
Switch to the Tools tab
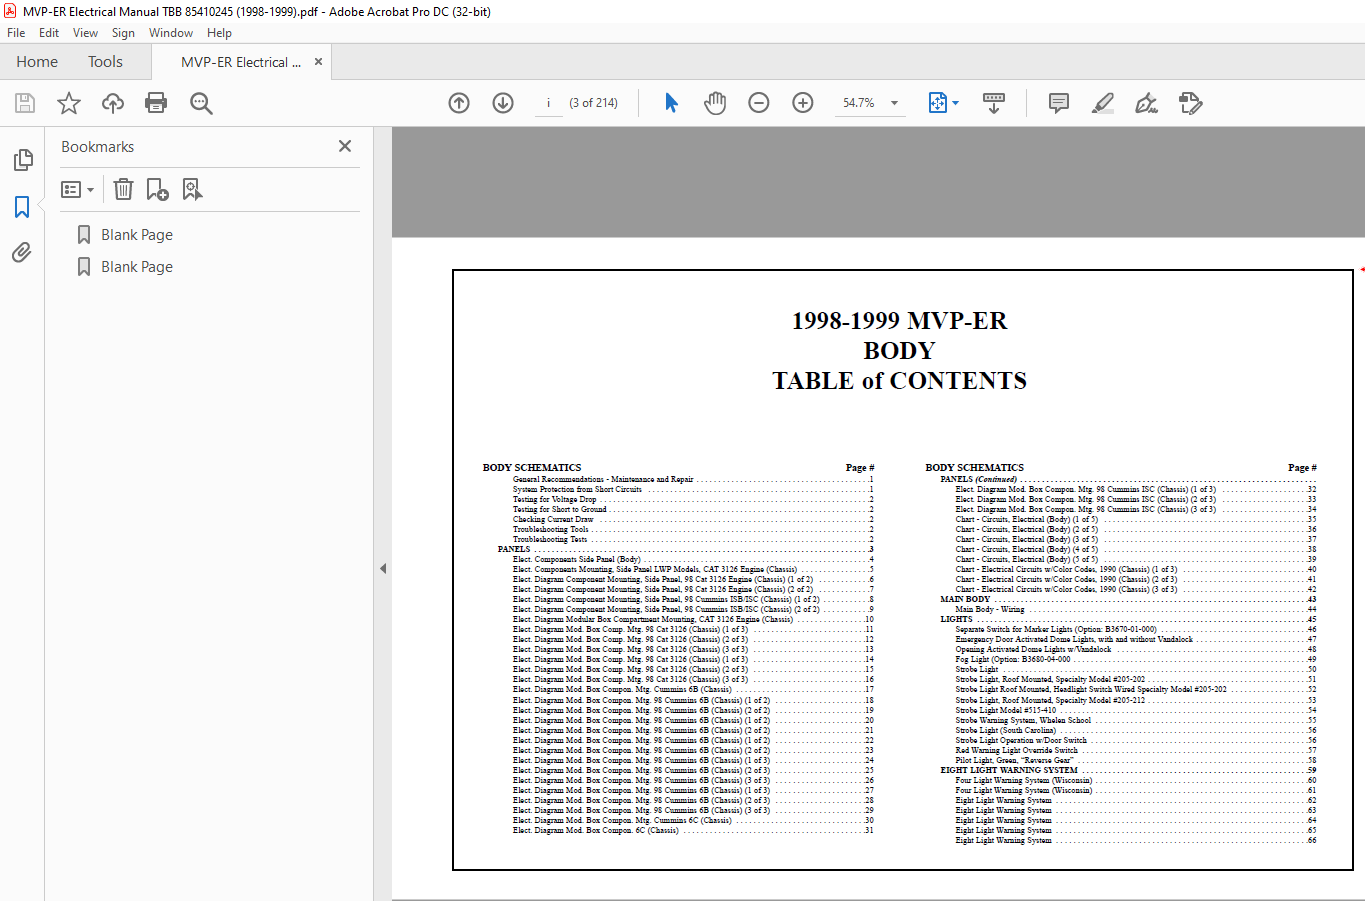105,62
